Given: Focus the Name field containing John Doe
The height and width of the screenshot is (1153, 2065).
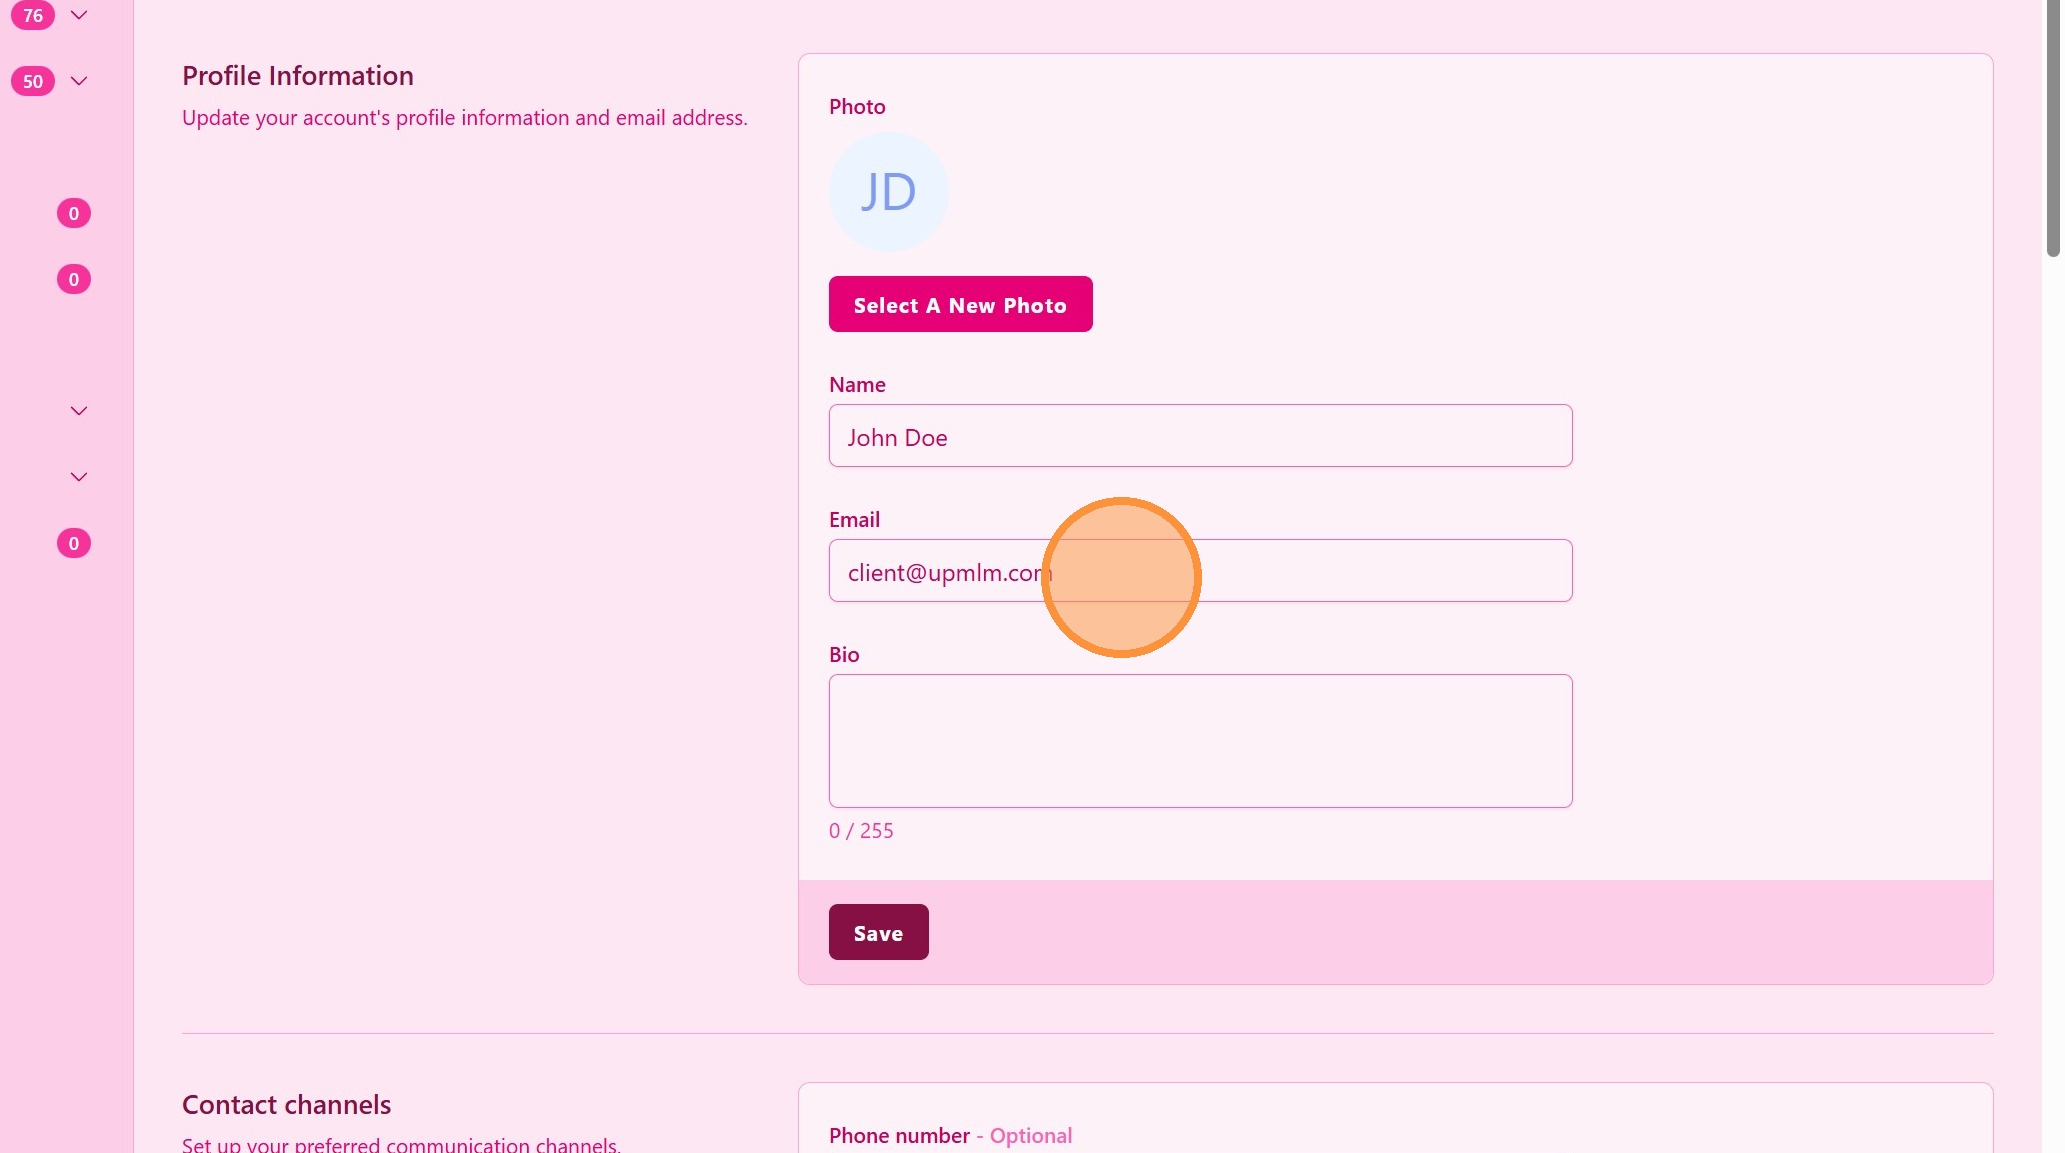Looking at the screenshot, I should 1200,436.
